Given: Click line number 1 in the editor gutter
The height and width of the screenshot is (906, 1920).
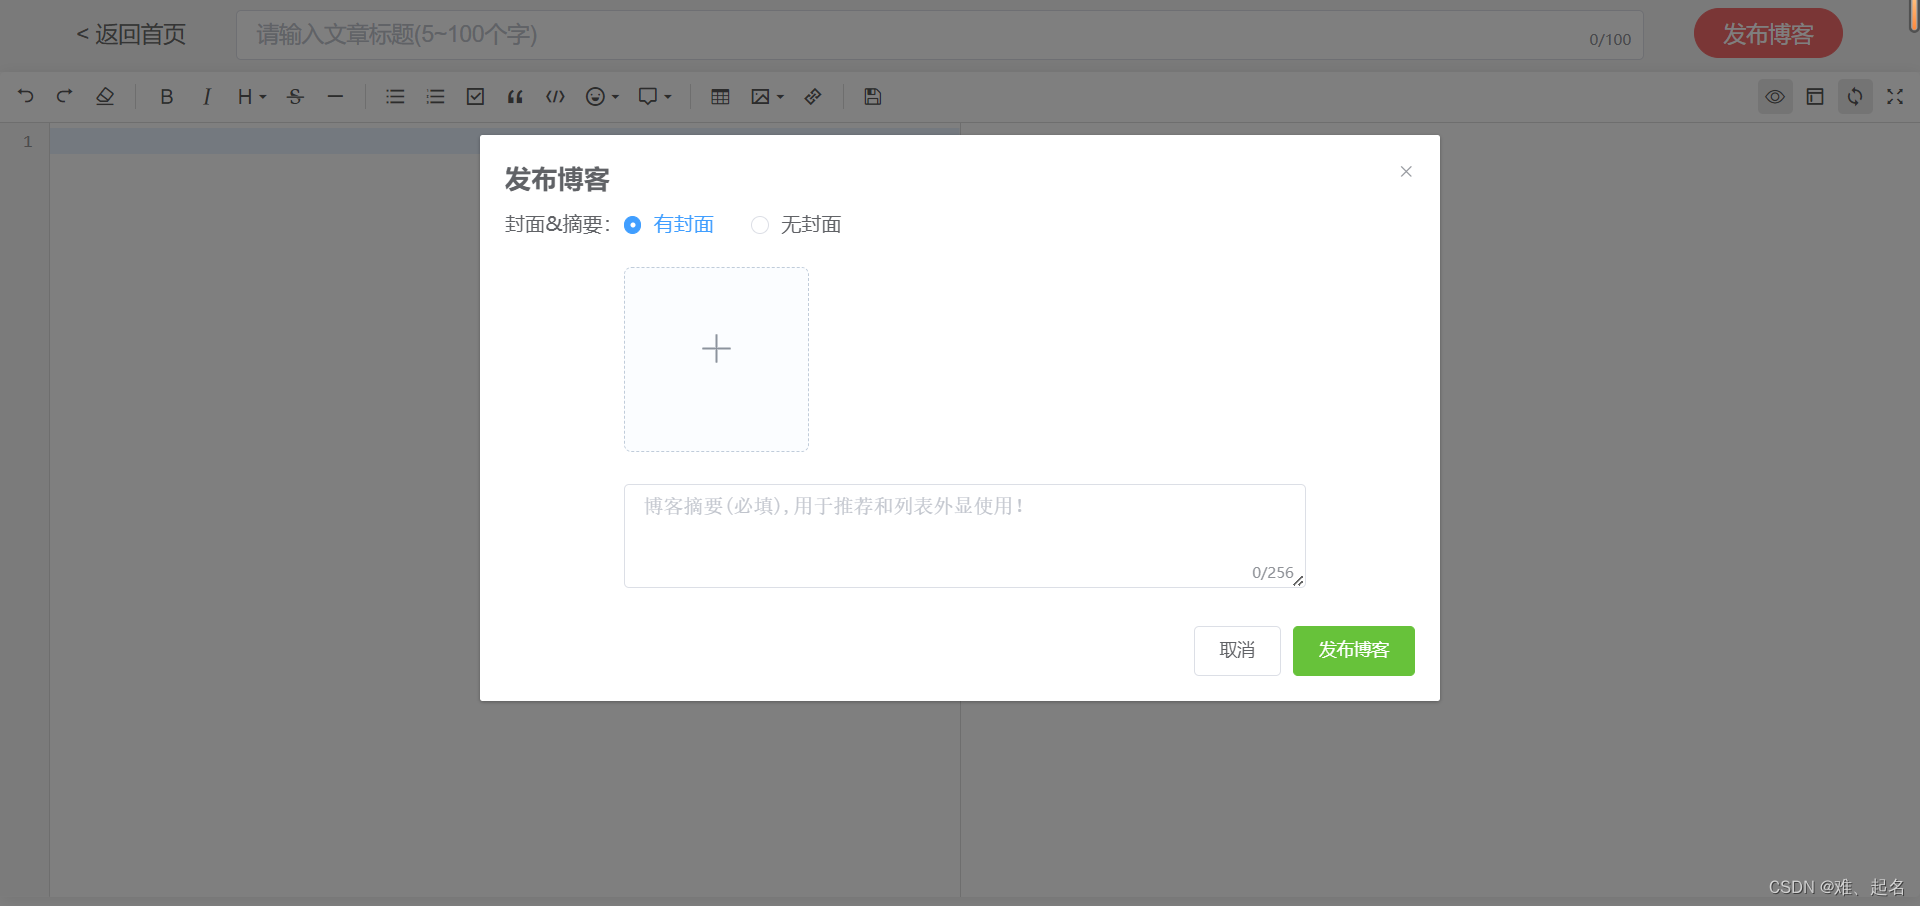Looking at the screenshot, I should [28, 142].
